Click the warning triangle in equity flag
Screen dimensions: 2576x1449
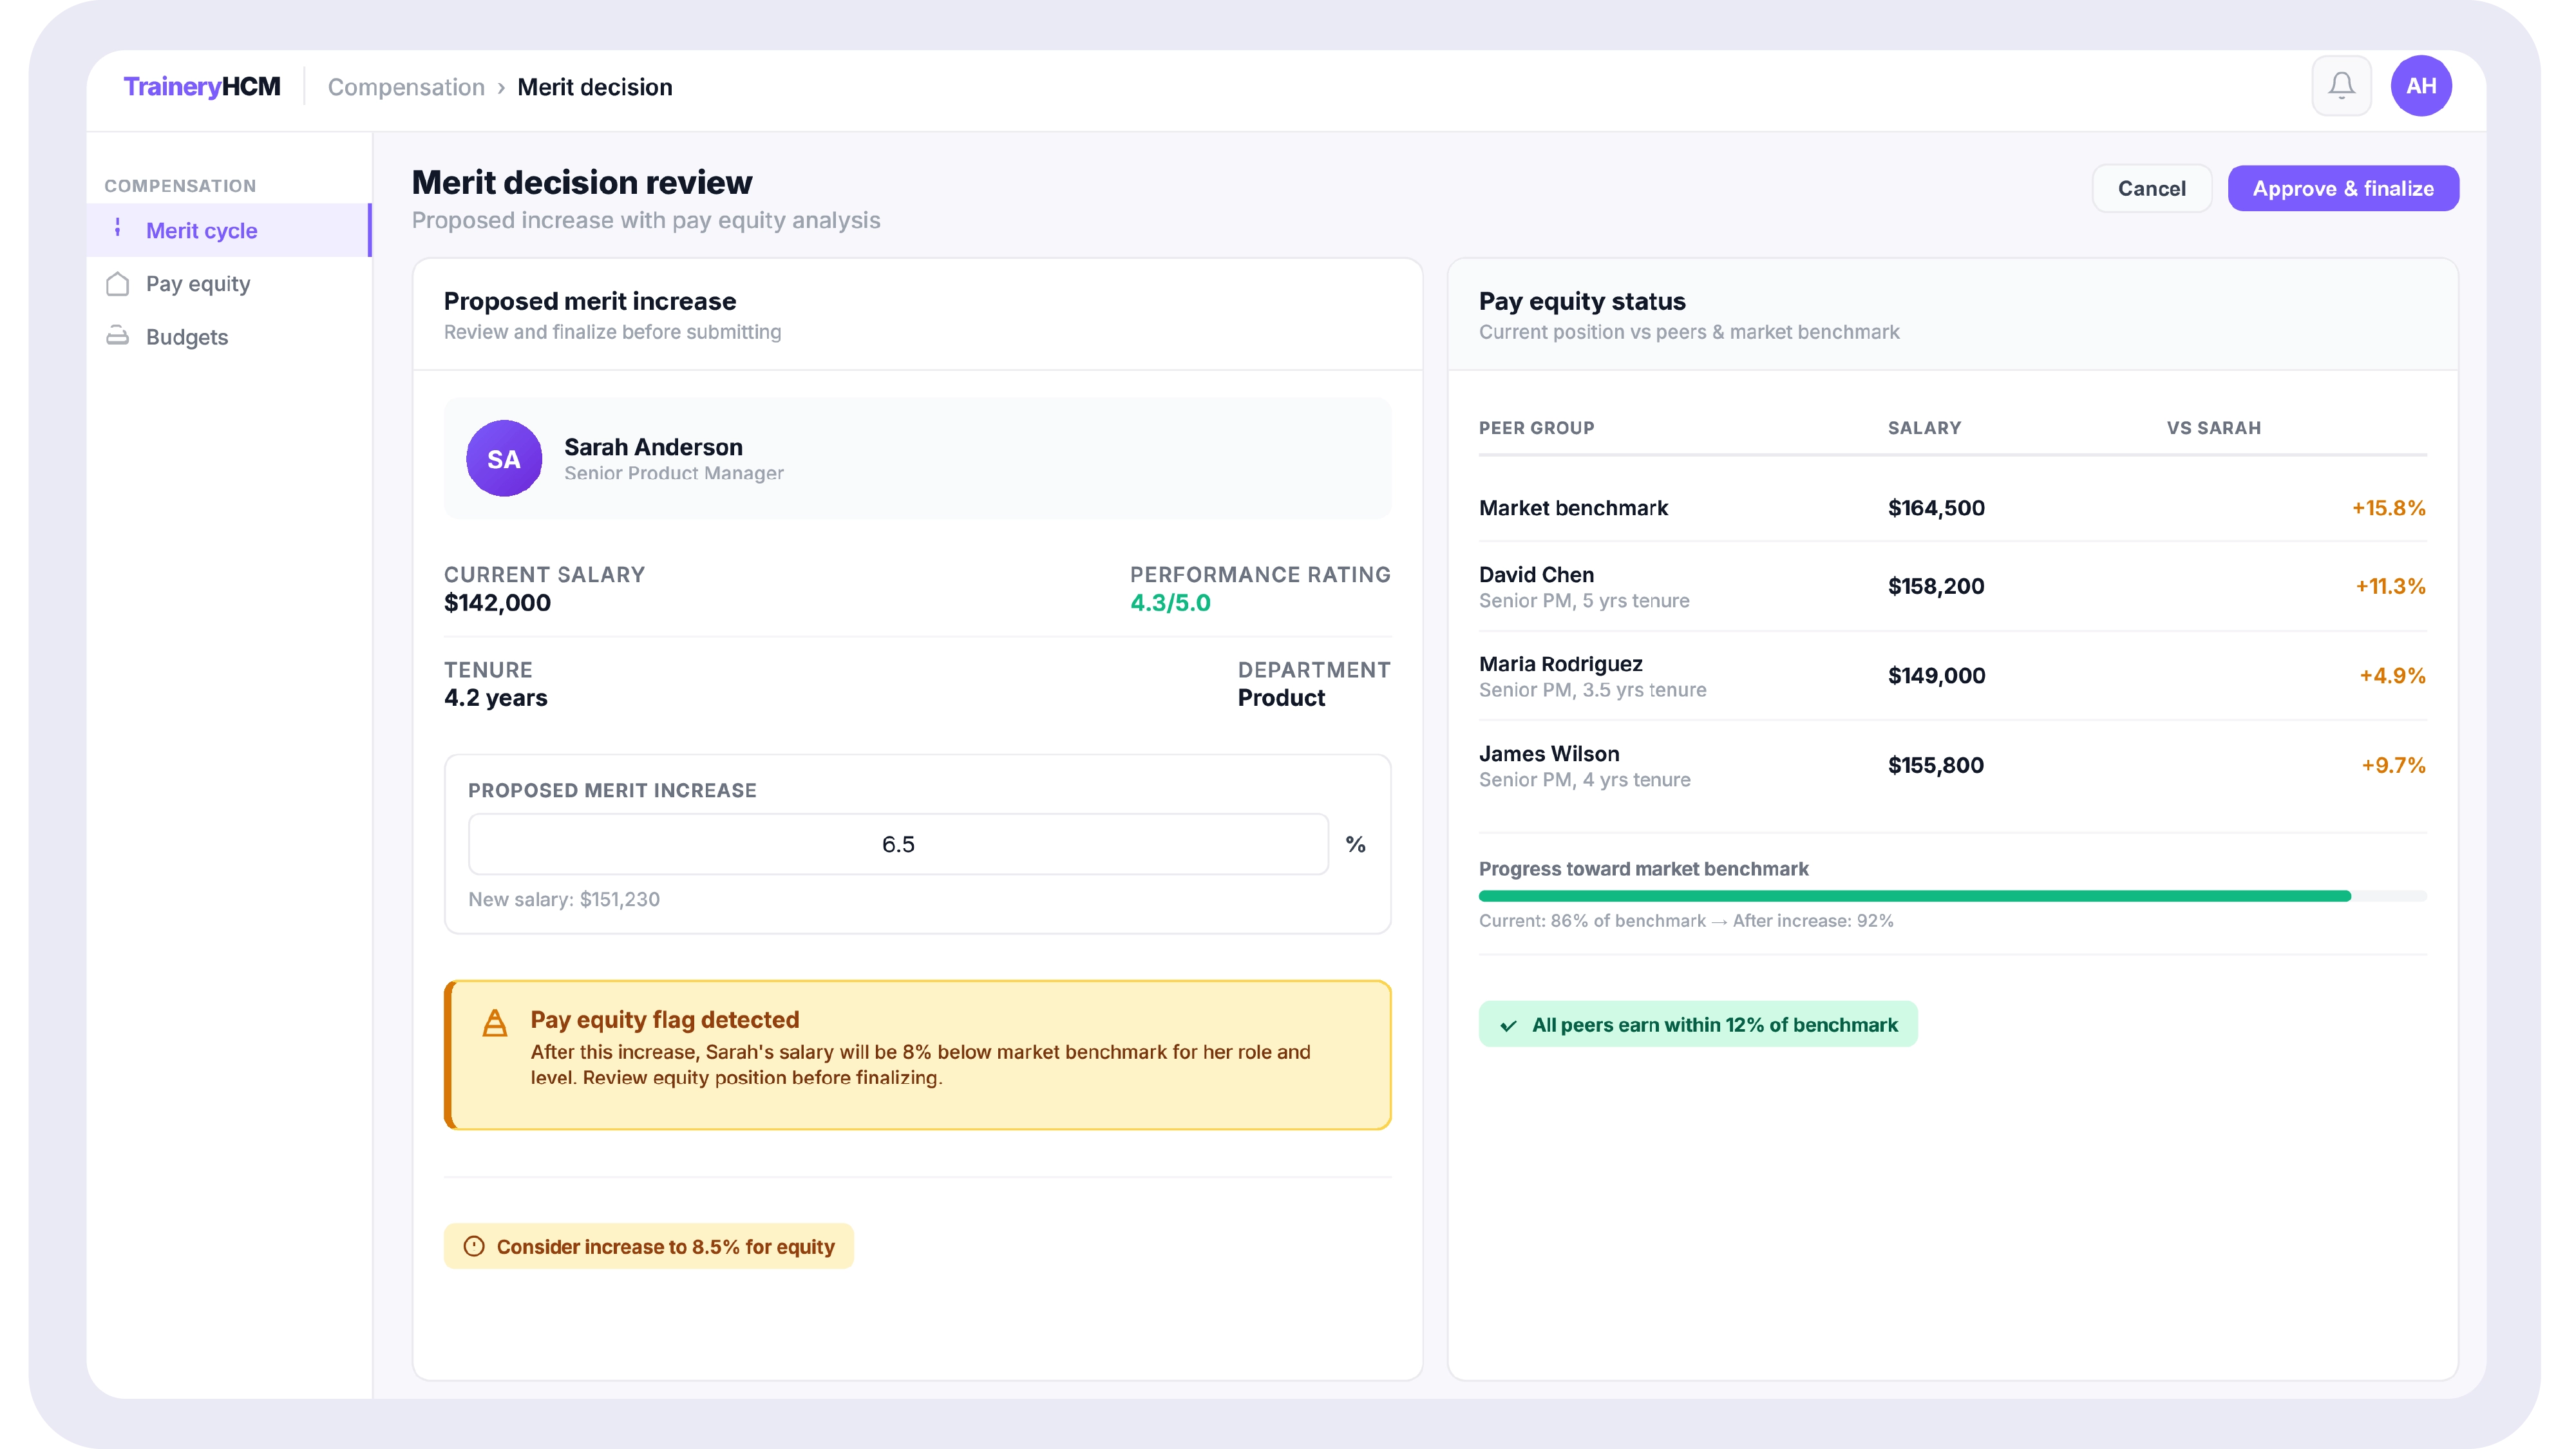tap(495, 1023)
